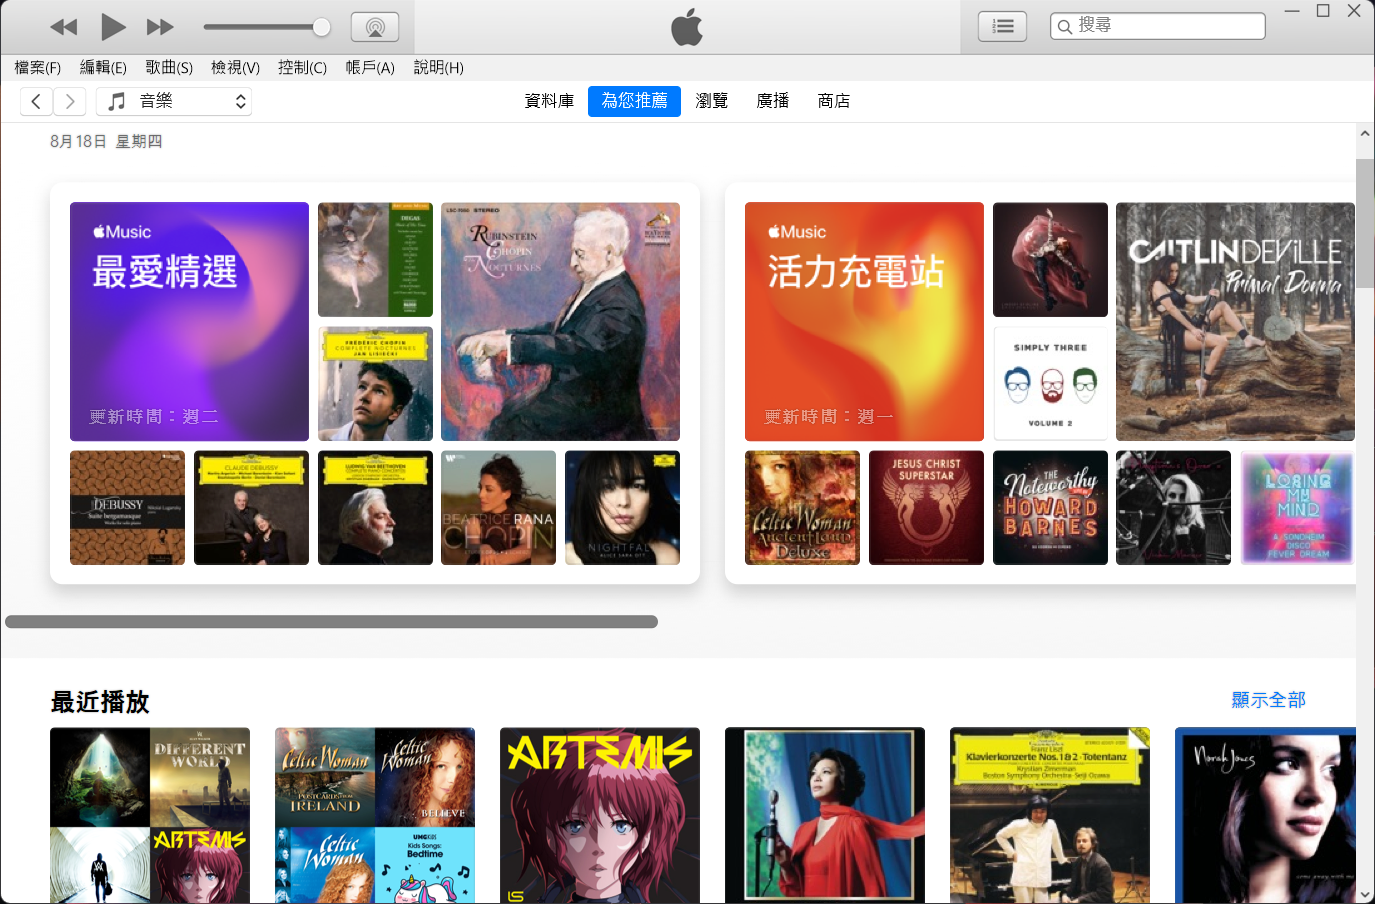Open the Celtic Woman collage in 最近播放

point(375,815)
